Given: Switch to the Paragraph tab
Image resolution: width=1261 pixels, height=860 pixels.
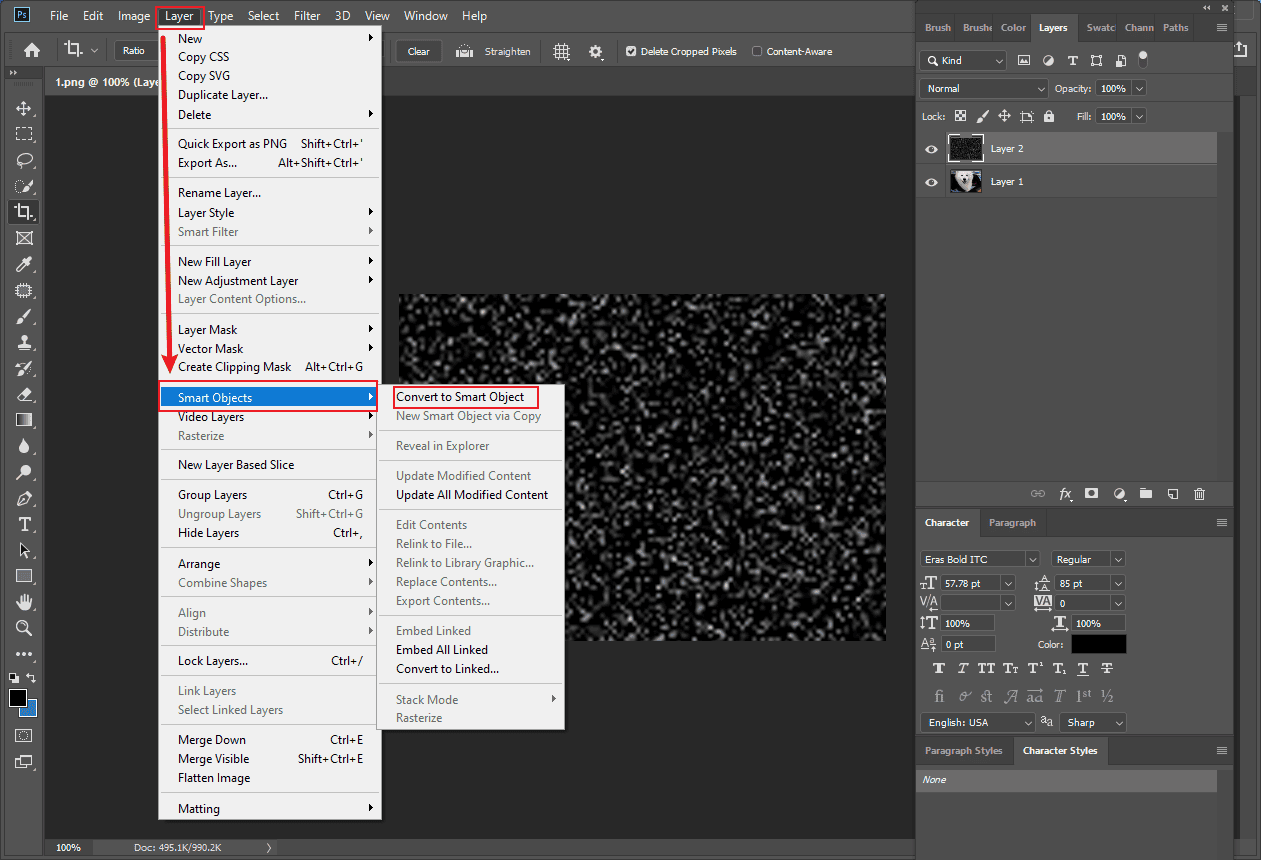Looking at the screenshot, I should coord(1012,522).
